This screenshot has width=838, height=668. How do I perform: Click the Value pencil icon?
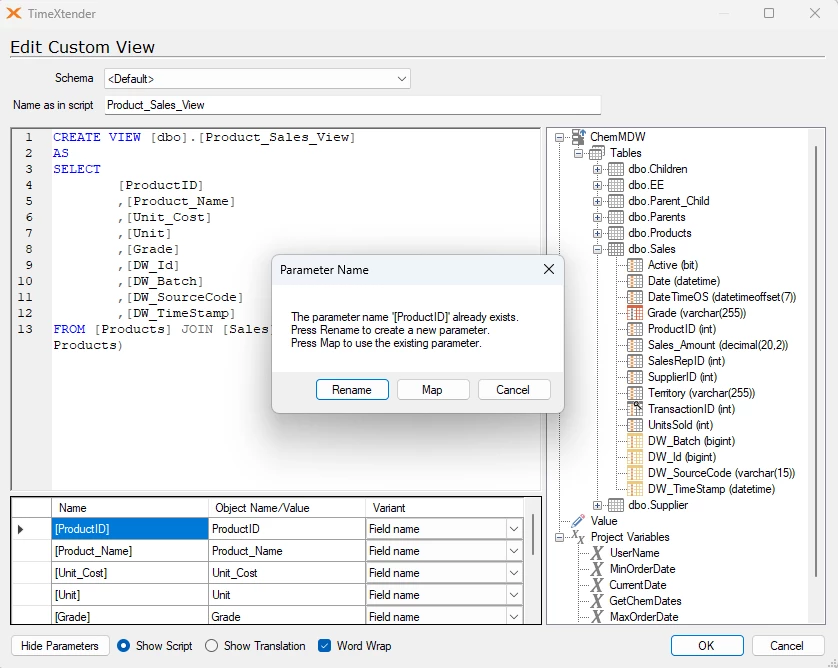pos(578,521)
